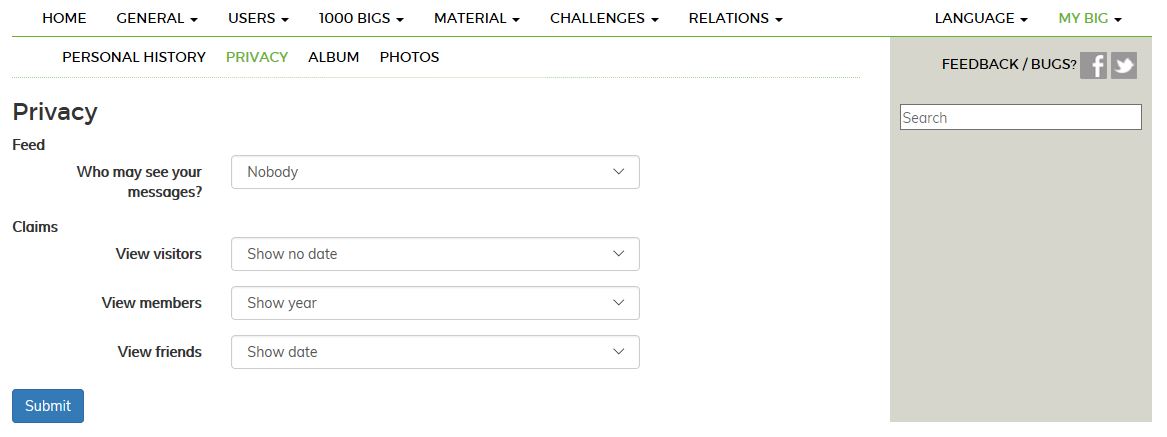The width and height of the screenshot is (1167, 437).
Task: Open the 1000 Bigs menu
Action: point(361,18)
